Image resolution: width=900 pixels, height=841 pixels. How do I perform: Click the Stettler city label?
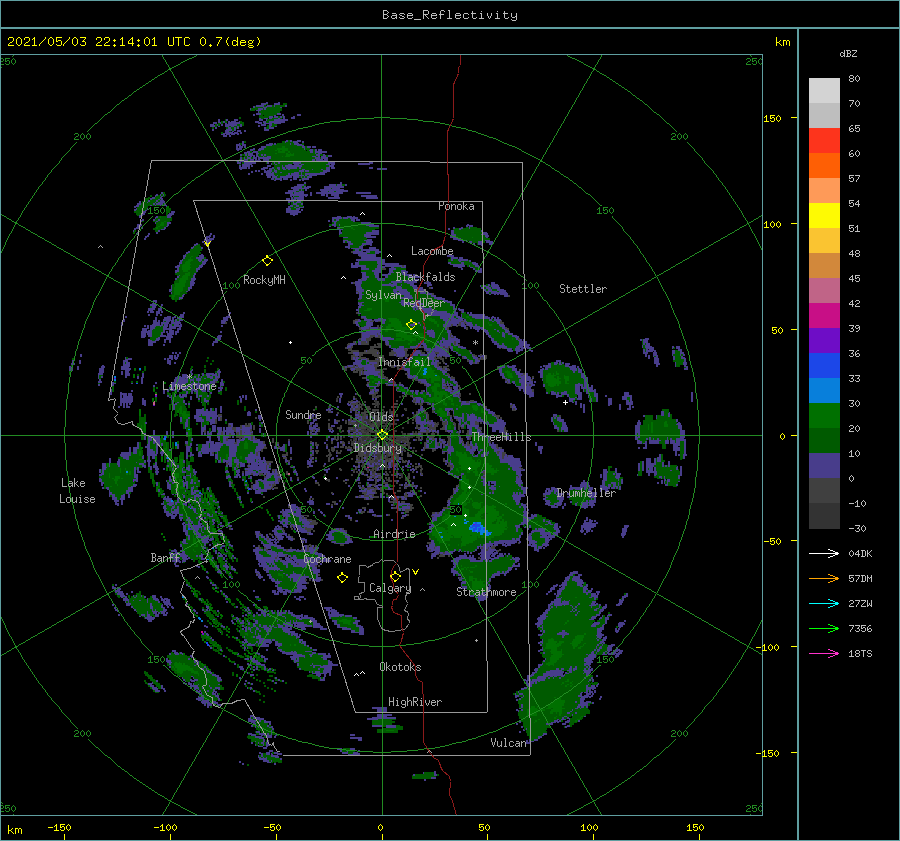pos(583,289)
